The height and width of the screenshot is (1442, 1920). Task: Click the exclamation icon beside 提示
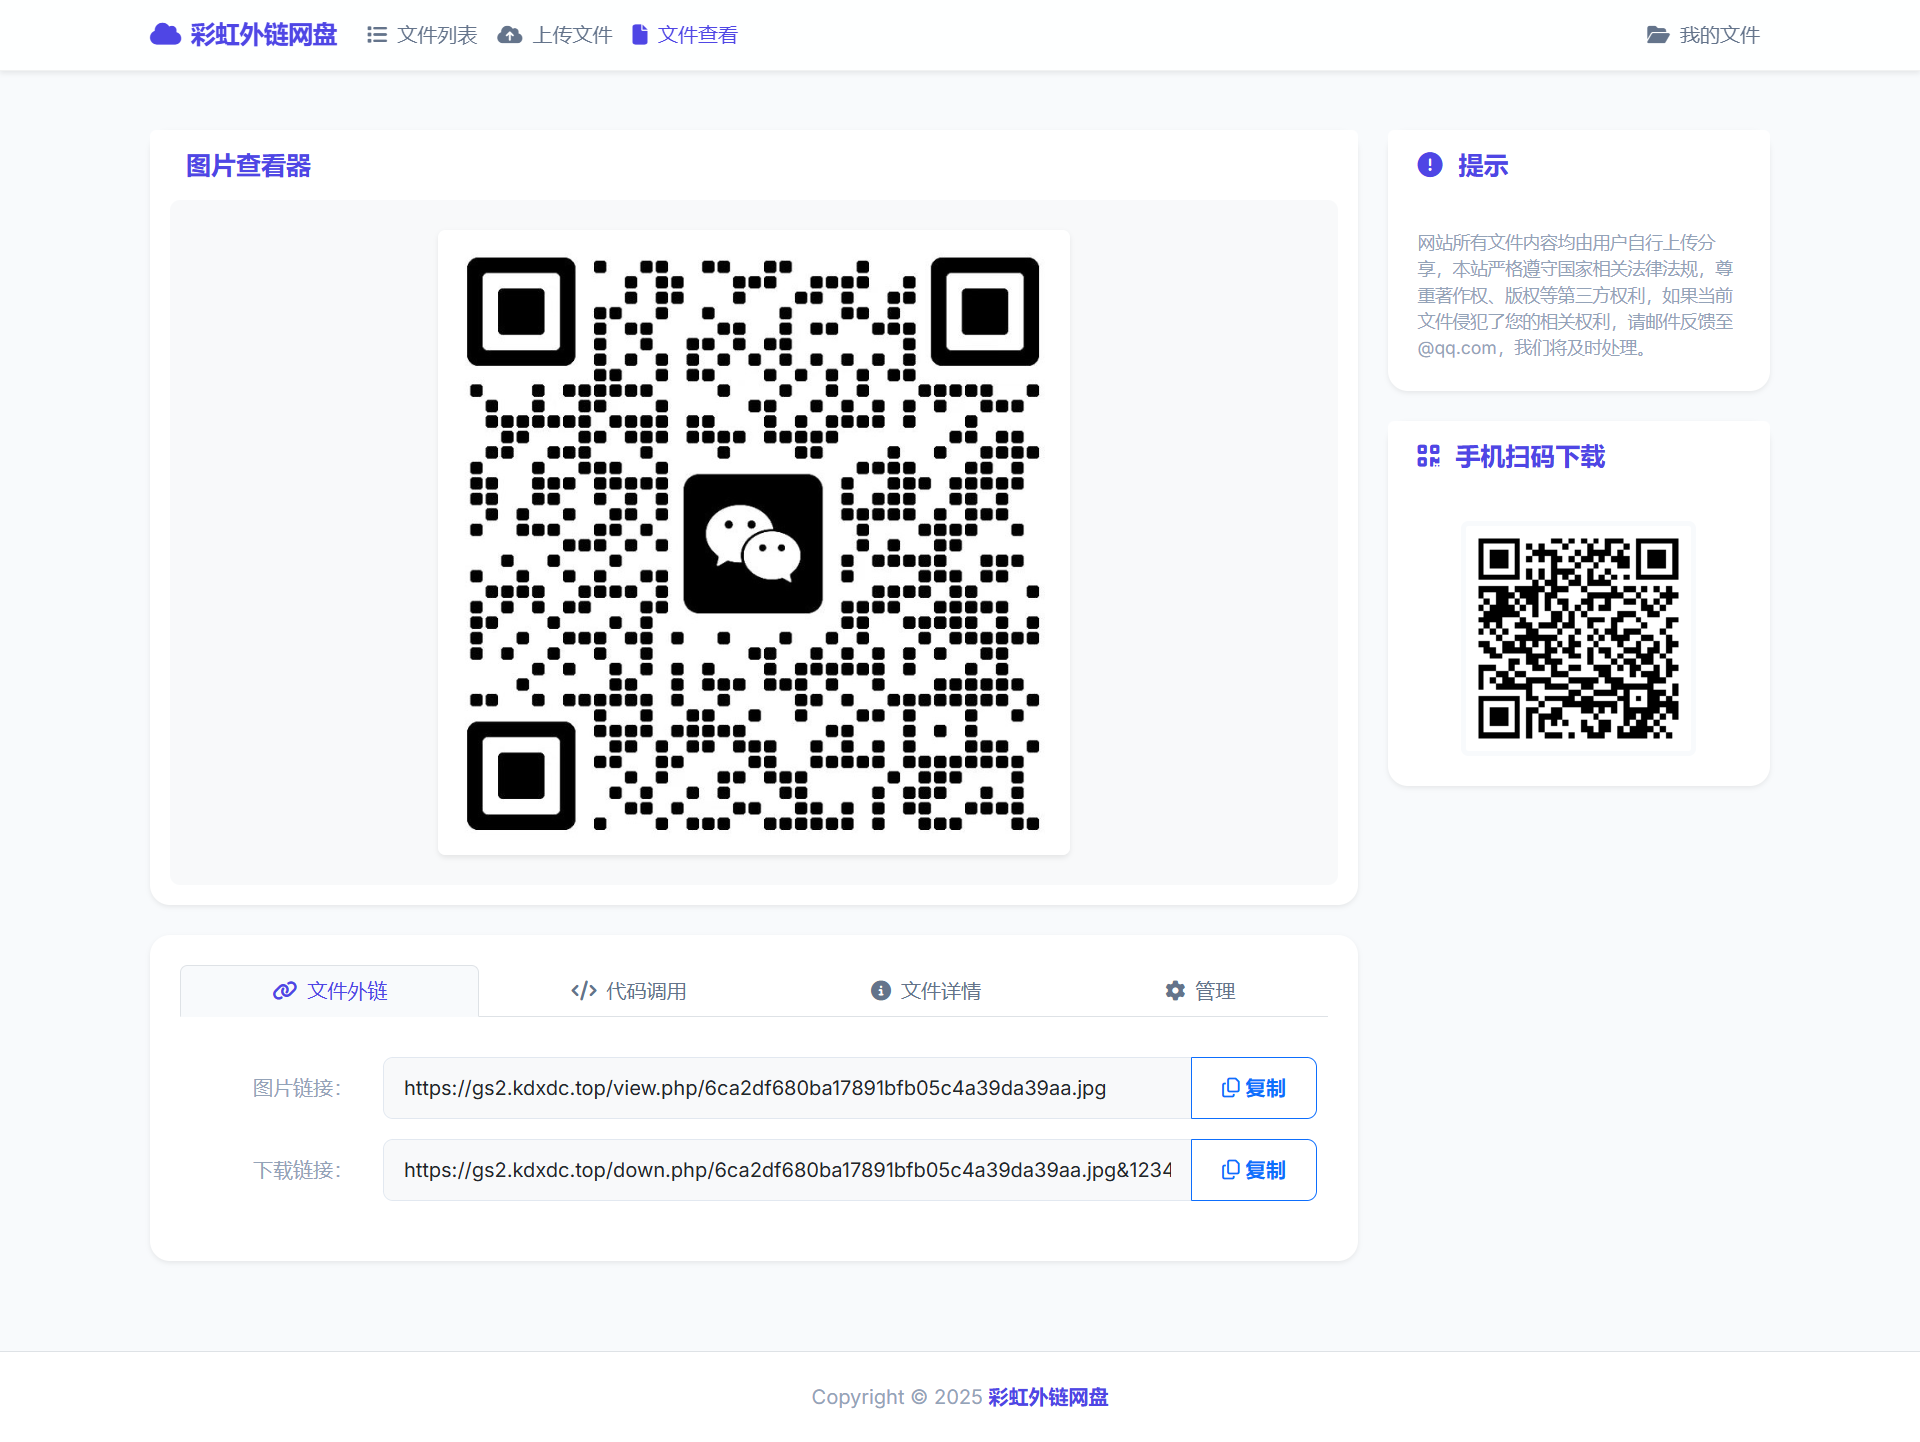point(1430,165)
